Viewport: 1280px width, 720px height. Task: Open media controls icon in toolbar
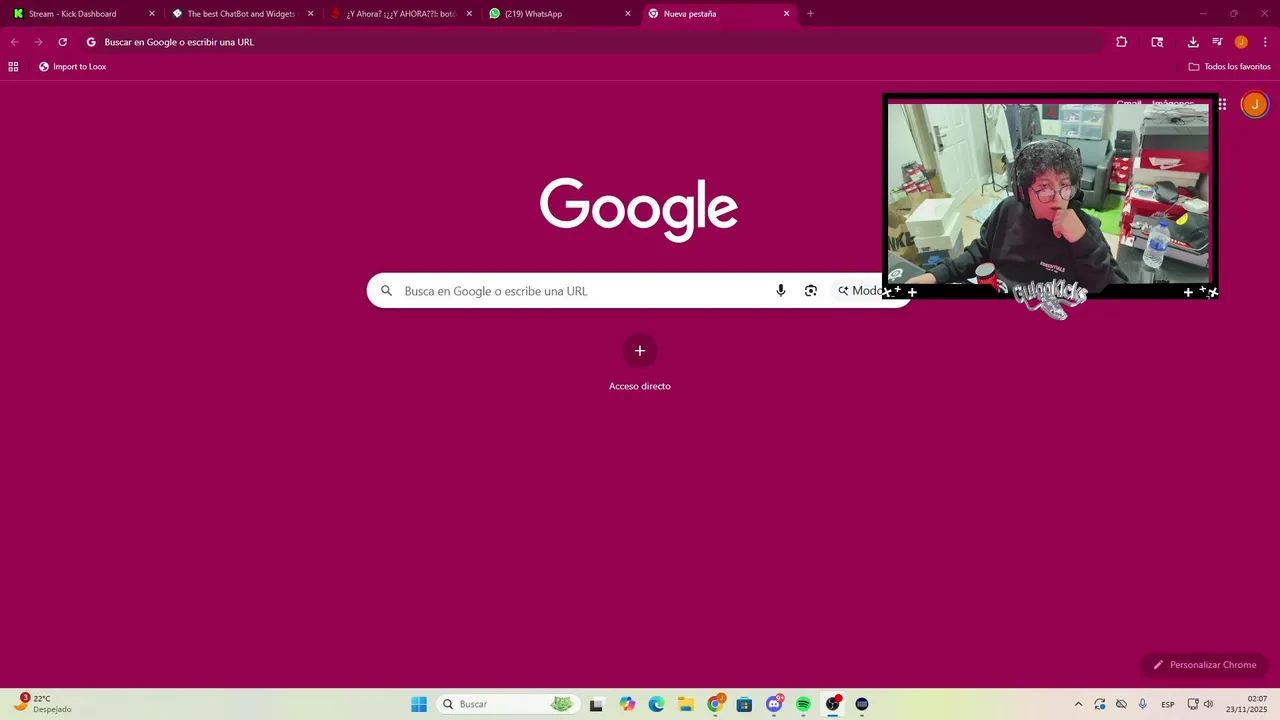click(x=1217, y=42)
